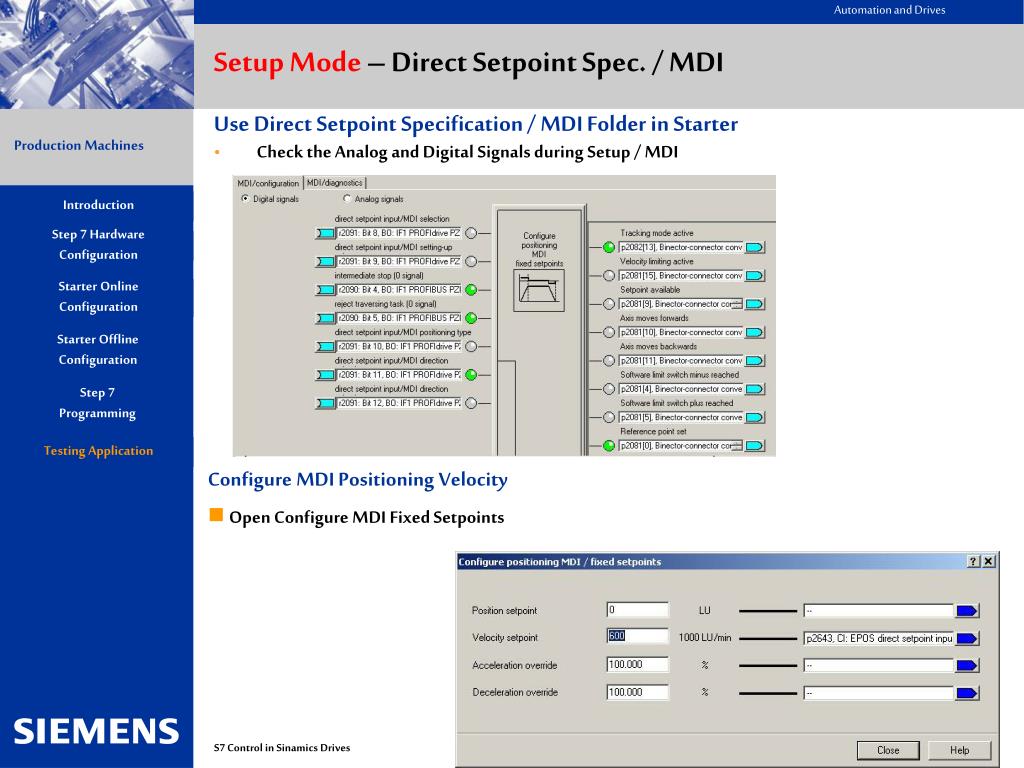Click the p2082[13] Binector-connector field

click(680, 248)
